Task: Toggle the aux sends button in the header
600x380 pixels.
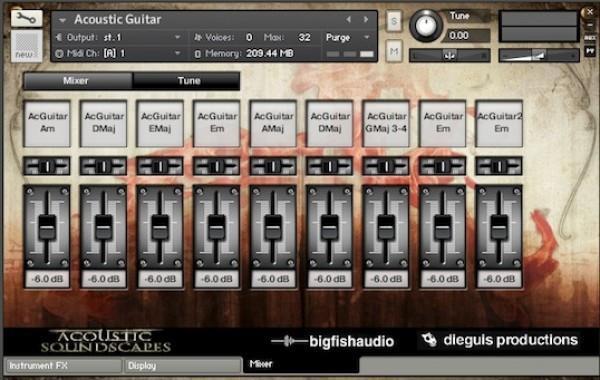Action: click(590, 38)
